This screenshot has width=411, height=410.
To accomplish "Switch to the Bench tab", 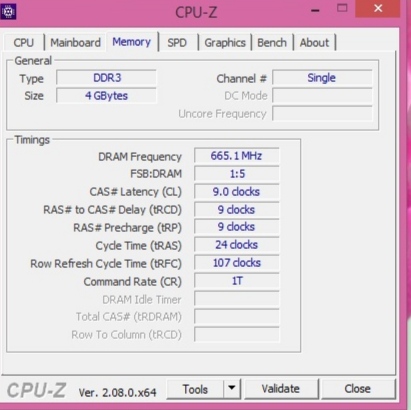I will 272,43.
